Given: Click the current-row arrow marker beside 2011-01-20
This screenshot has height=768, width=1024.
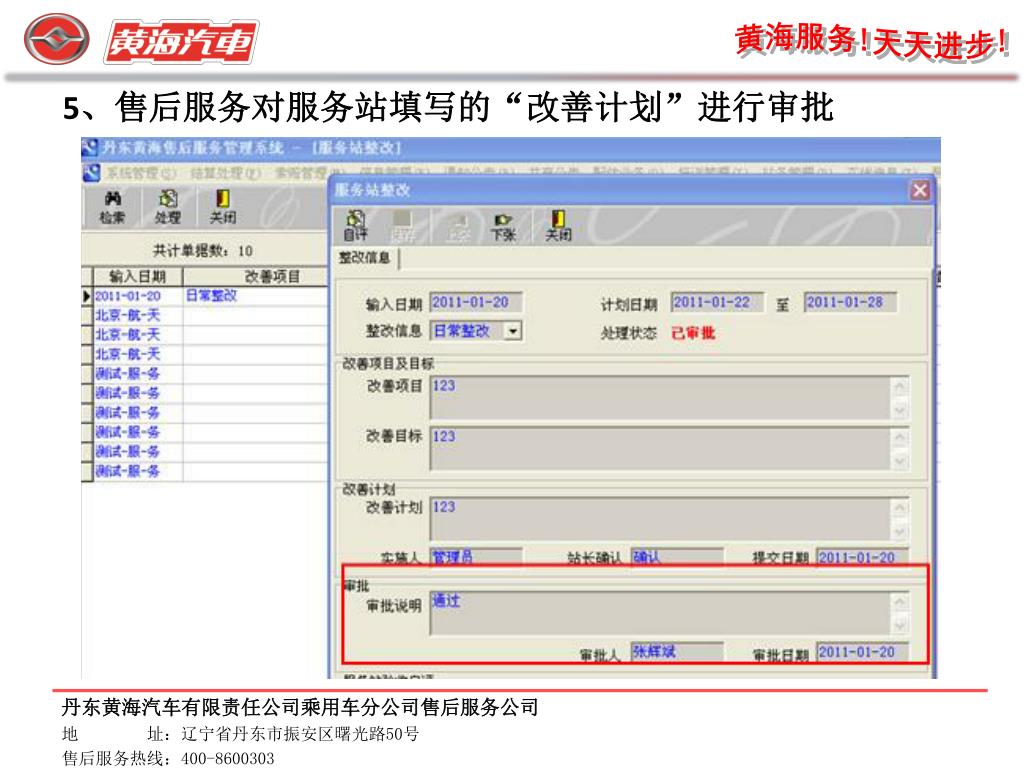Looking at the screenshot, I should 88,296.
